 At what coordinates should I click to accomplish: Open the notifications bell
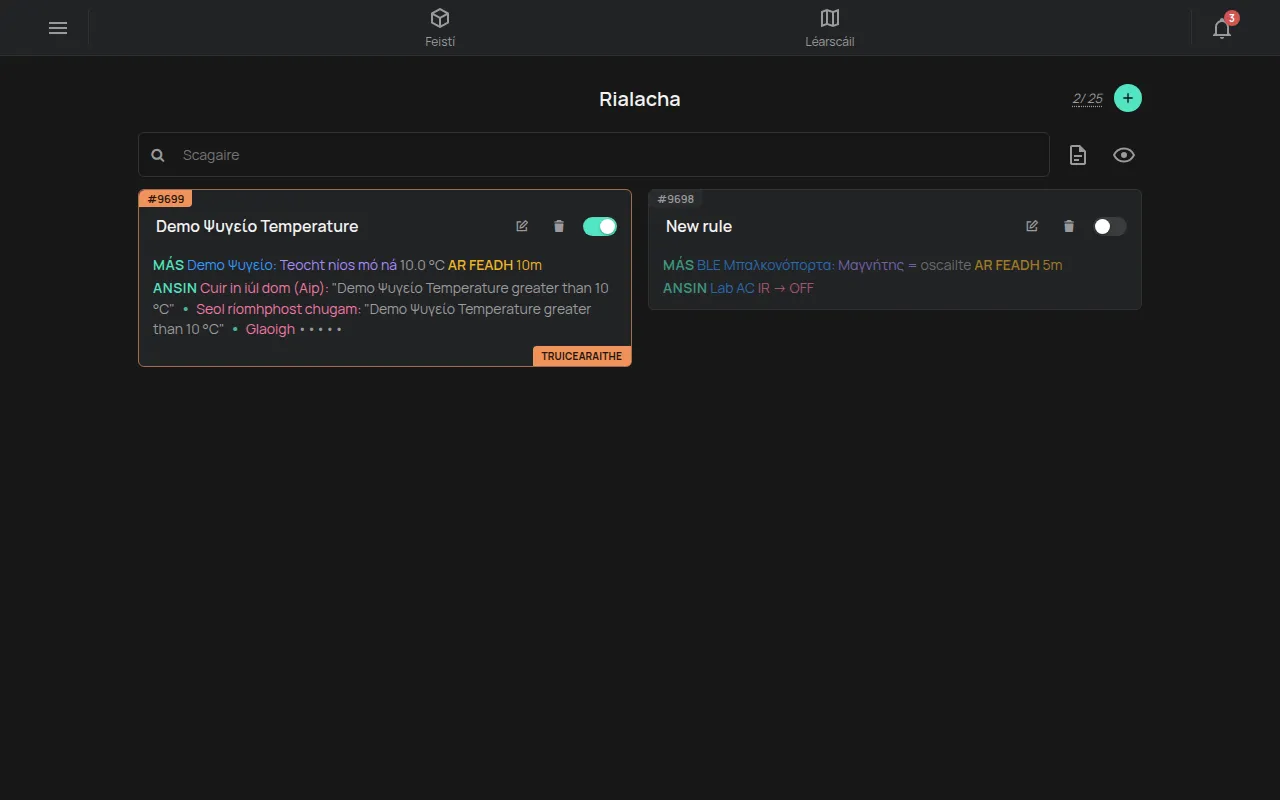click(x=1222, y=28)
